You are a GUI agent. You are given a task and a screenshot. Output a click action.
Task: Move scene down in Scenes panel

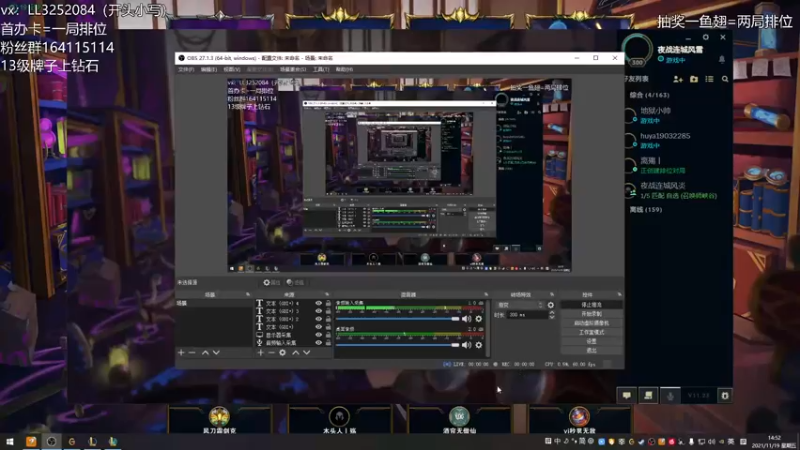click(x=216, y=353)
